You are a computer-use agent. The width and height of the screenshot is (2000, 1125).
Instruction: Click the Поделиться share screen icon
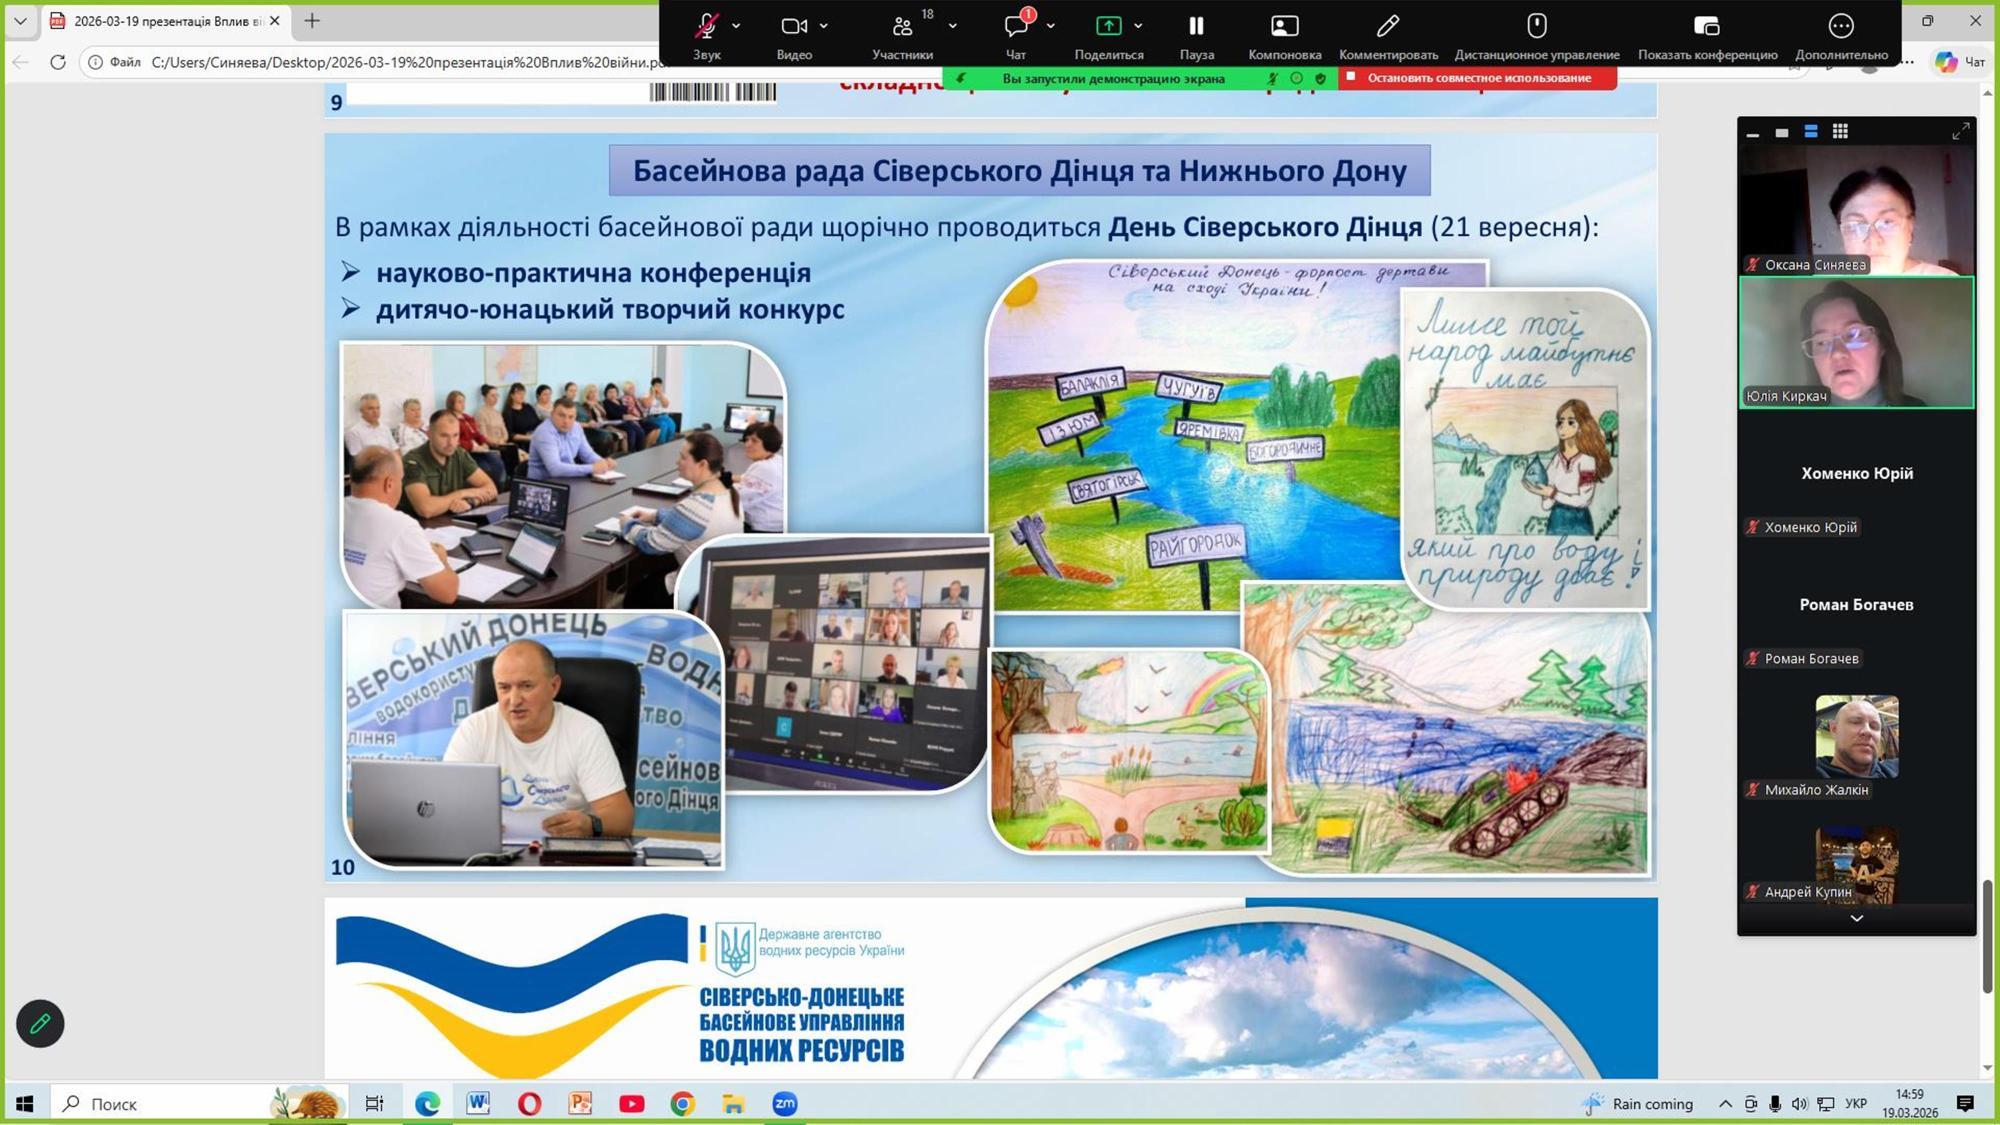(1108, 27)
